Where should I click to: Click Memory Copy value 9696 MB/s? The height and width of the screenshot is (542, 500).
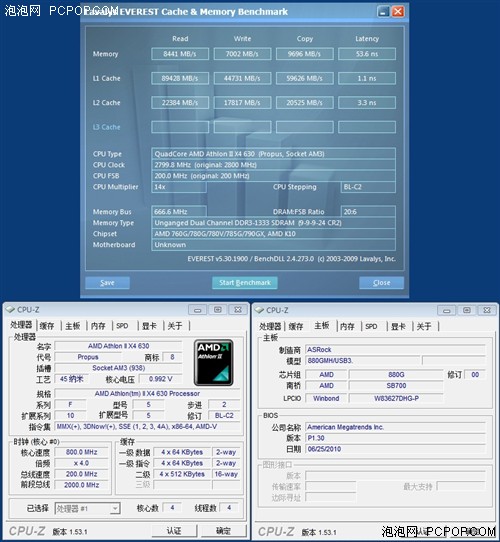(x=305, y=54)
